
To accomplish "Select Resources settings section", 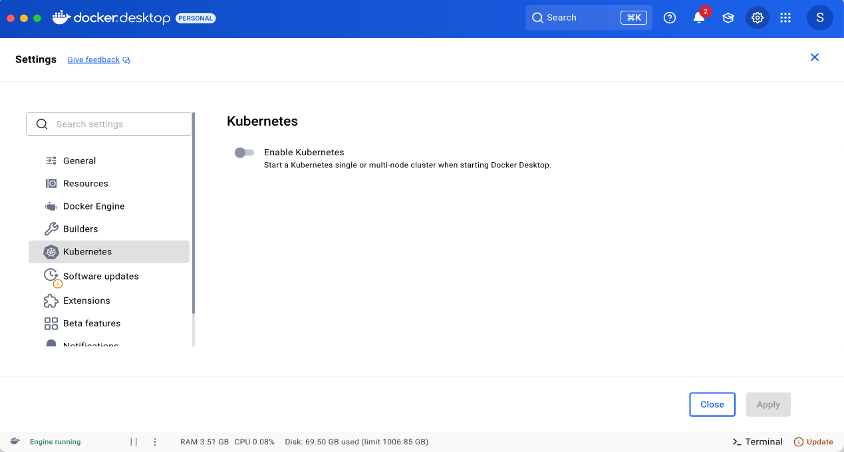I will click(x=109, y=183).
